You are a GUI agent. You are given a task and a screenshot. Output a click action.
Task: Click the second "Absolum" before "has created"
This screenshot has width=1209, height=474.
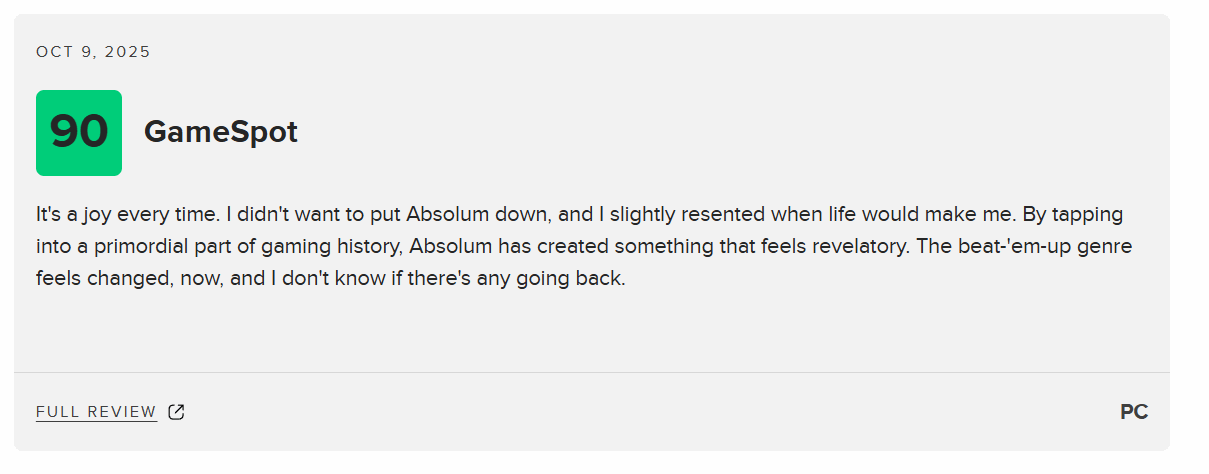[447, 246]
